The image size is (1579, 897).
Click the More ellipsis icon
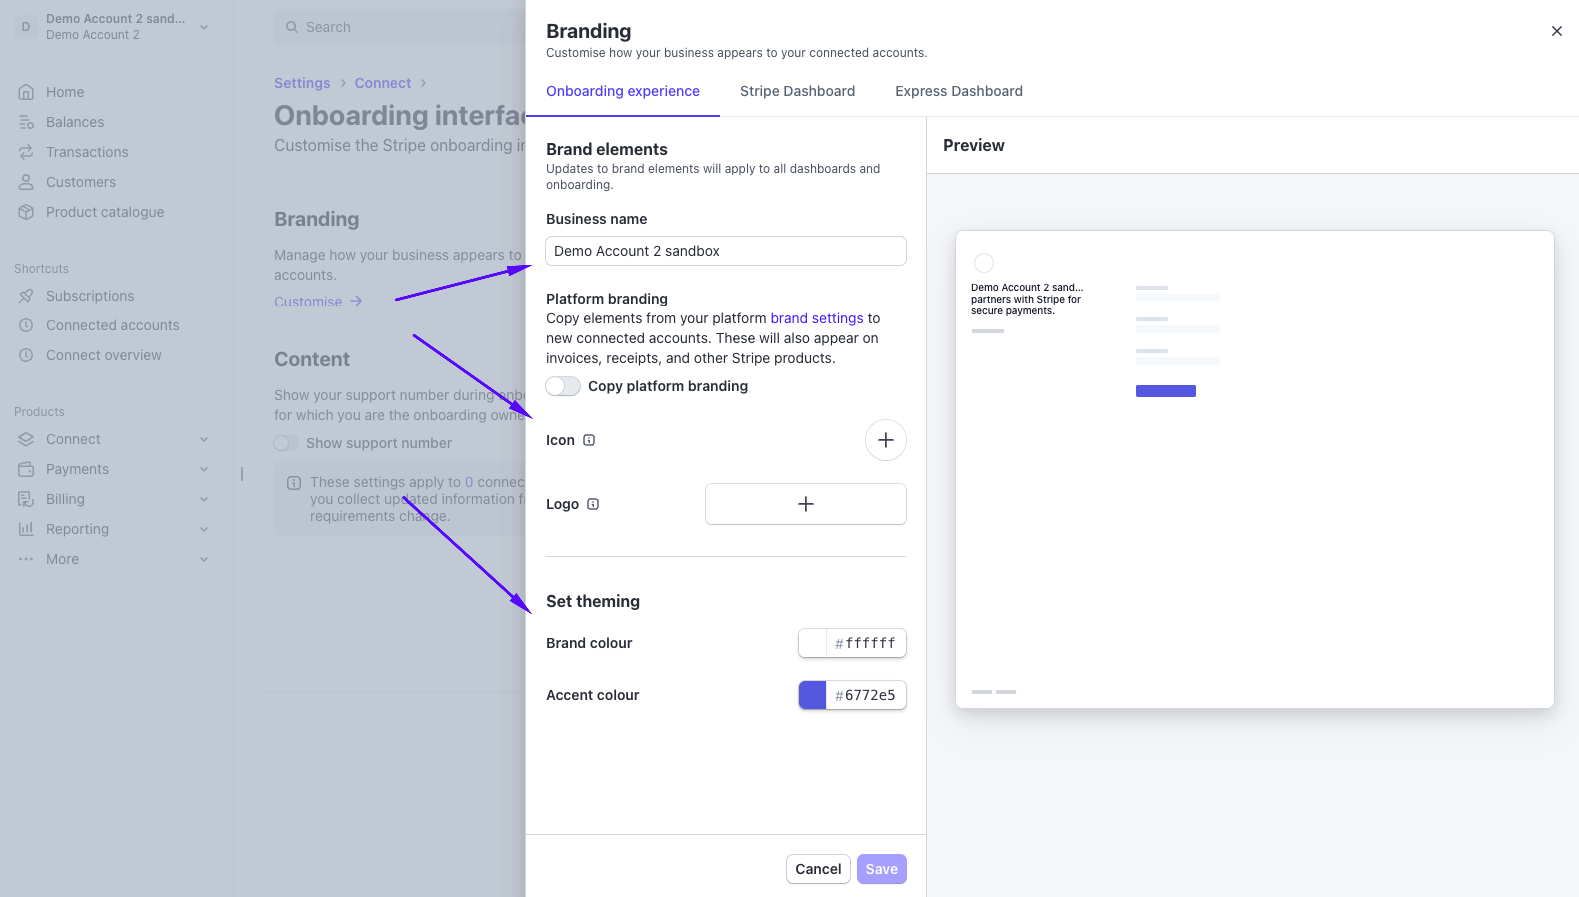(26, 559)
